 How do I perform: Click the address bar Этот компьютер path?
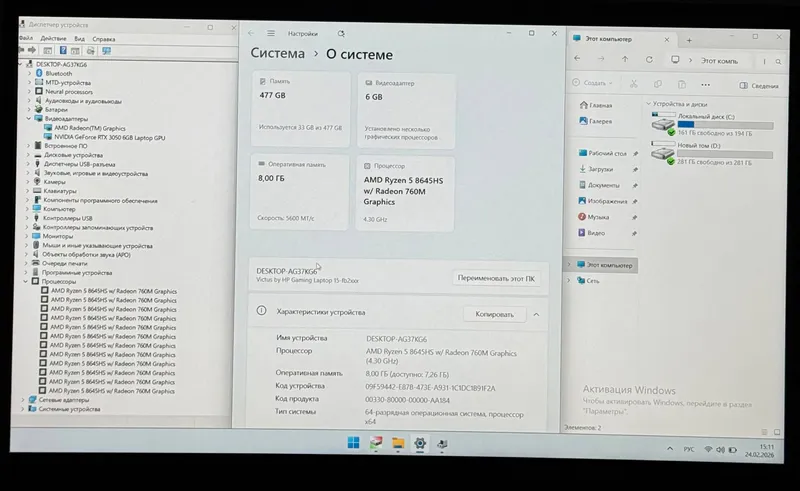[719, 61]
